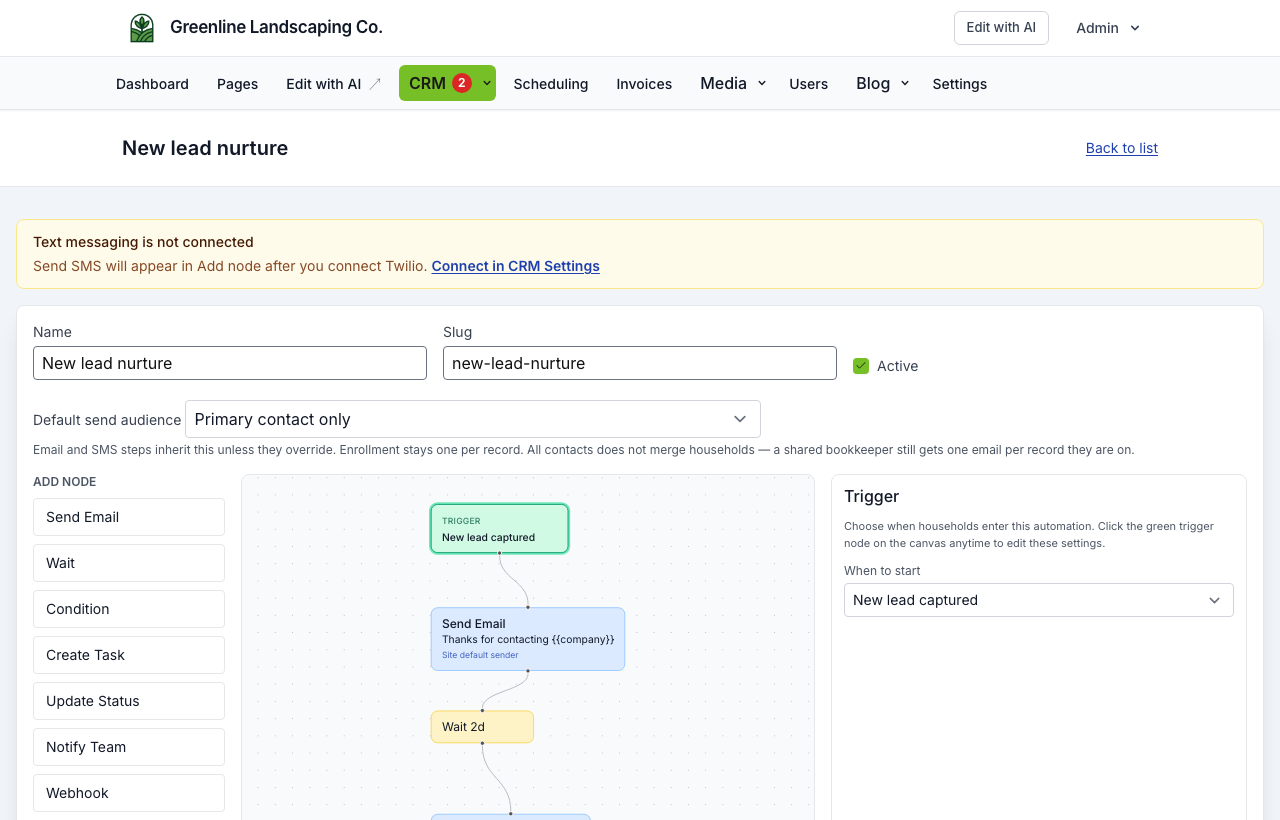Click the 'Text messaging is not connected' heading
This screenshot has width=1280, height=820.
coord(143,242)
